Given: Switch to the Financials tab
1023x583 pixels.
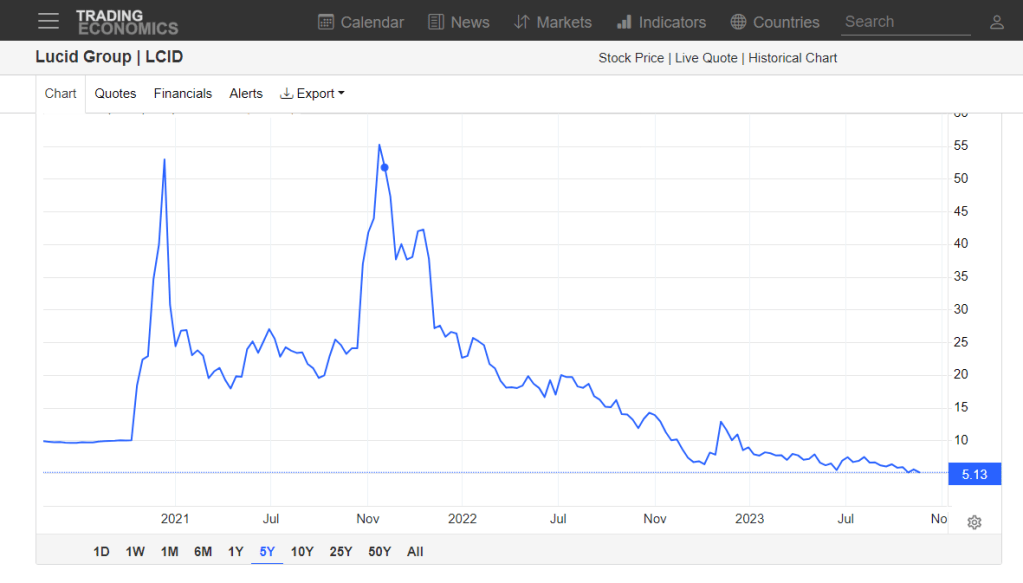Looking at the screenshot, I should pos(182,93).
